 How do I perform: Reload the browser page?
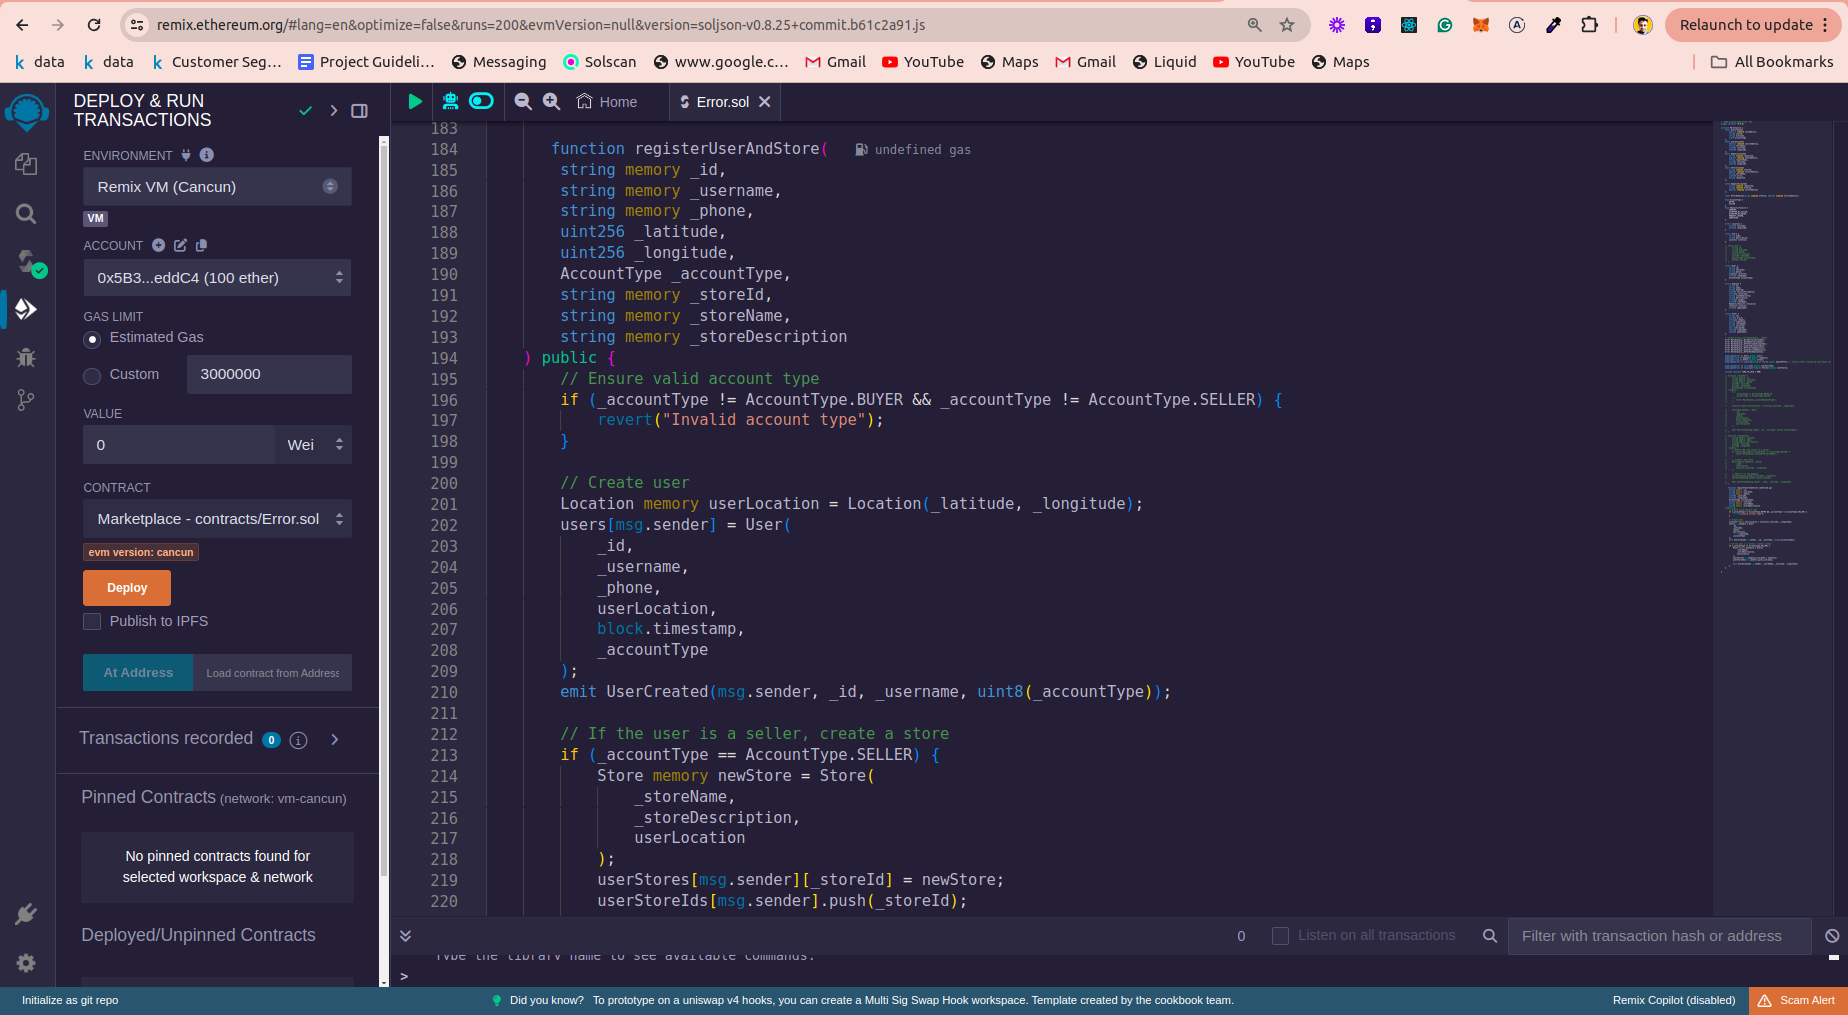(x=94, y=25)
